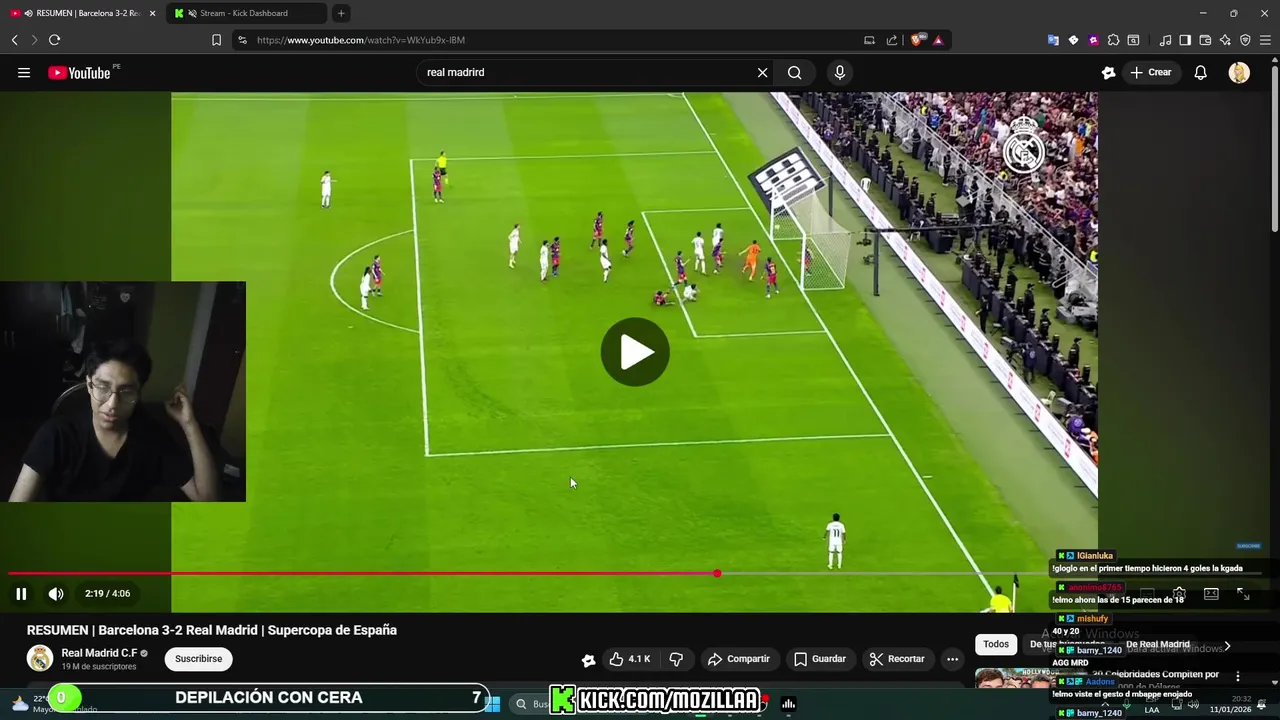This screenshot has width=1280, height=720.
Task: Open the extensions puzzle piece menu
Action: [1113, 40]
